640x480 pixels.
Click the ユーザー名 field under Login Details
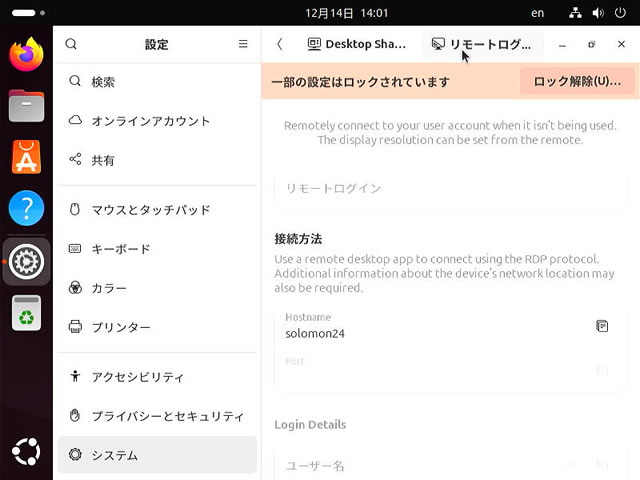[420, 465]
